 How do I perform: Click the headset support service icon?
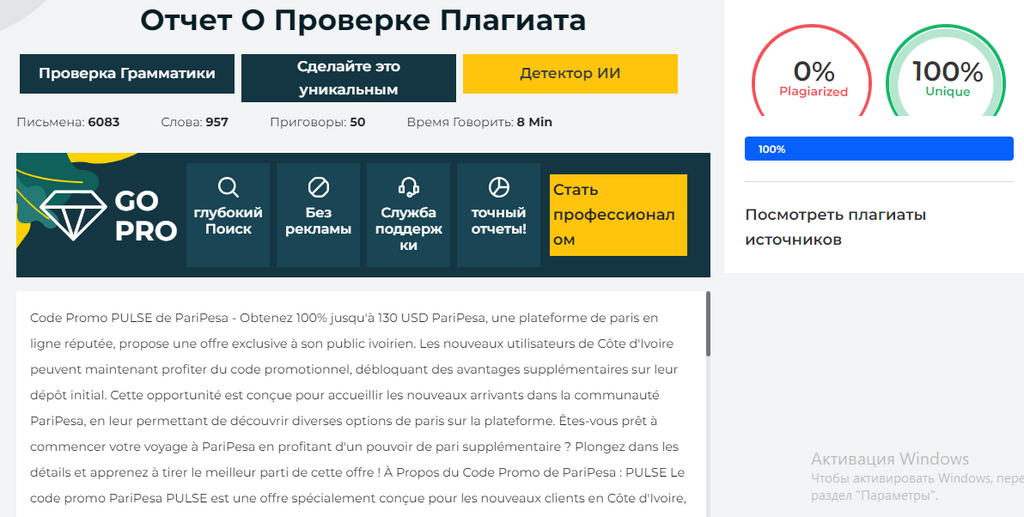click(408, 187)
